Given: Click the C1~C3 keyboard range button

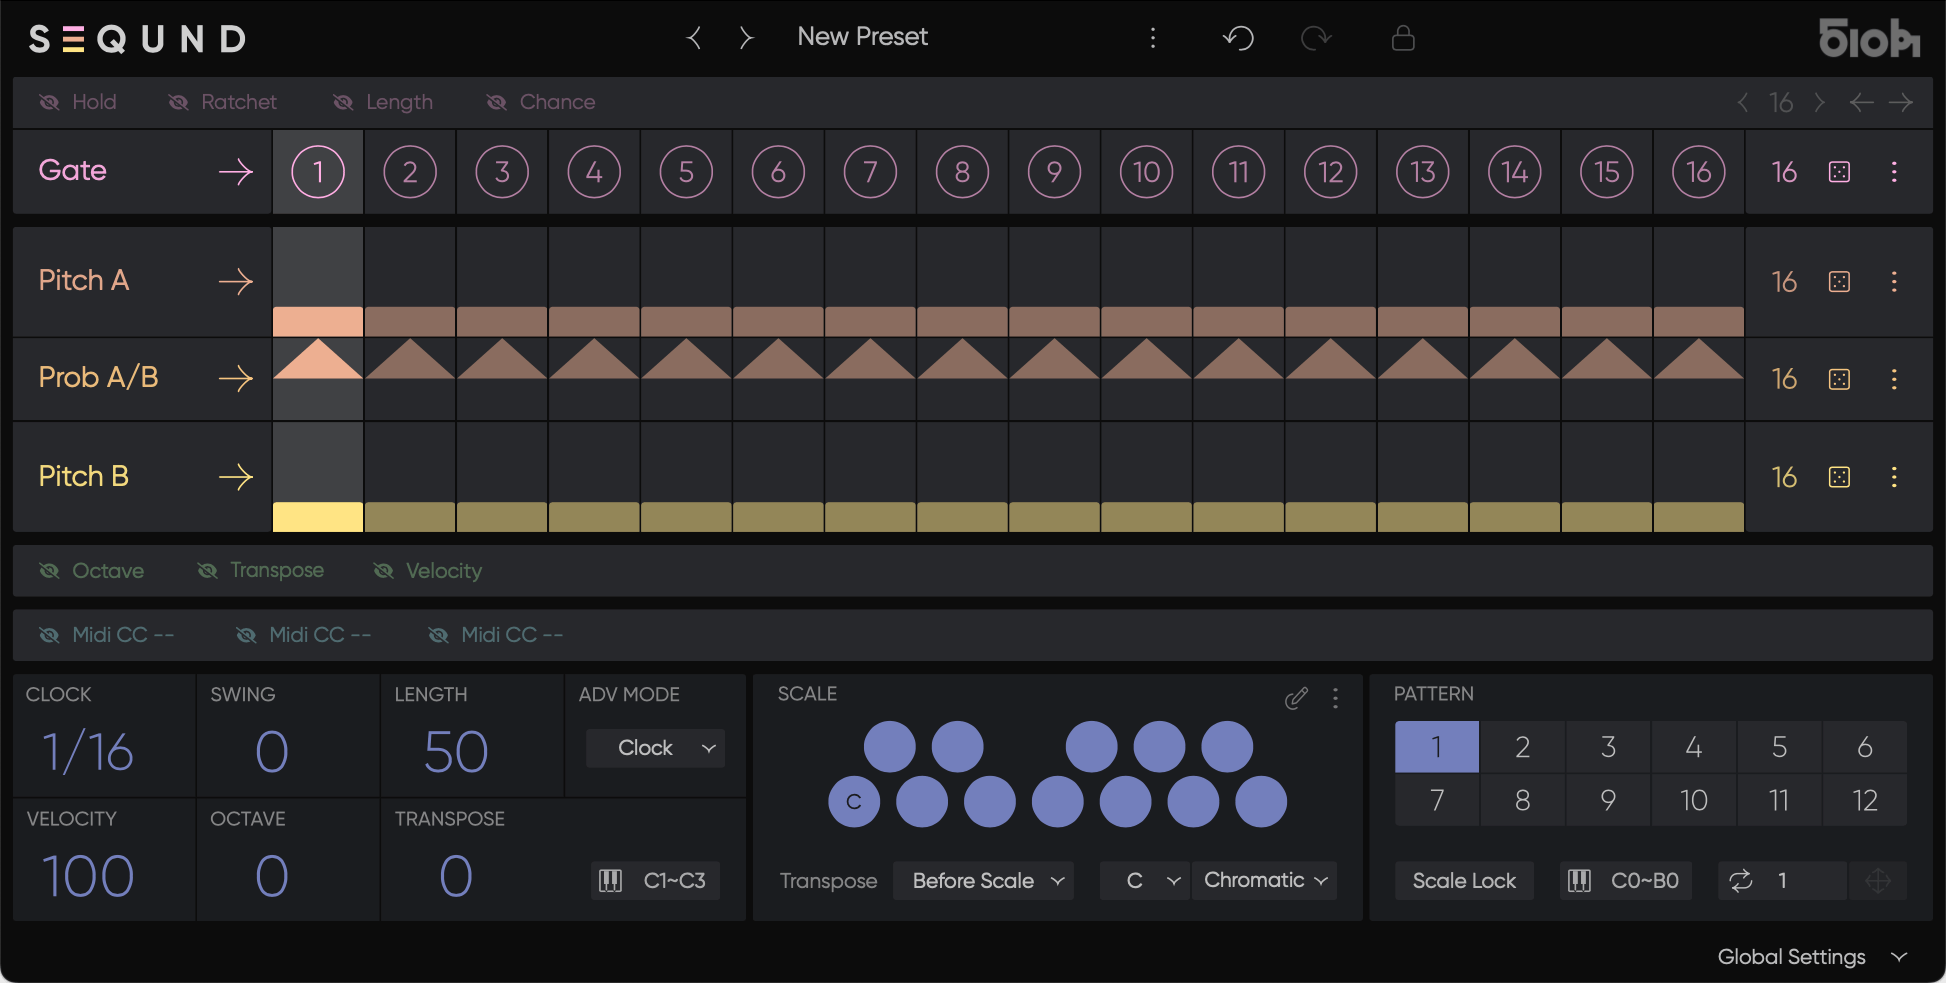Looking at the screenshot, I should click(655, 880).
